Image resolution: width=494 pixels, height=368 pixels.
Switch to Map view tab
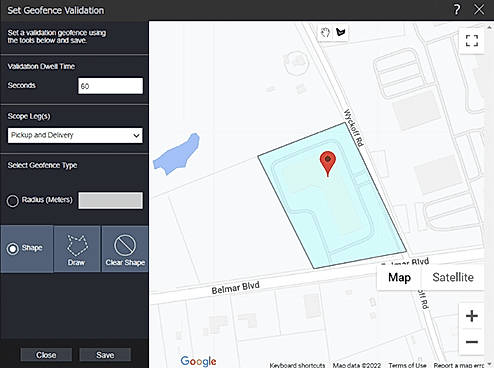(x=399, y=277)
